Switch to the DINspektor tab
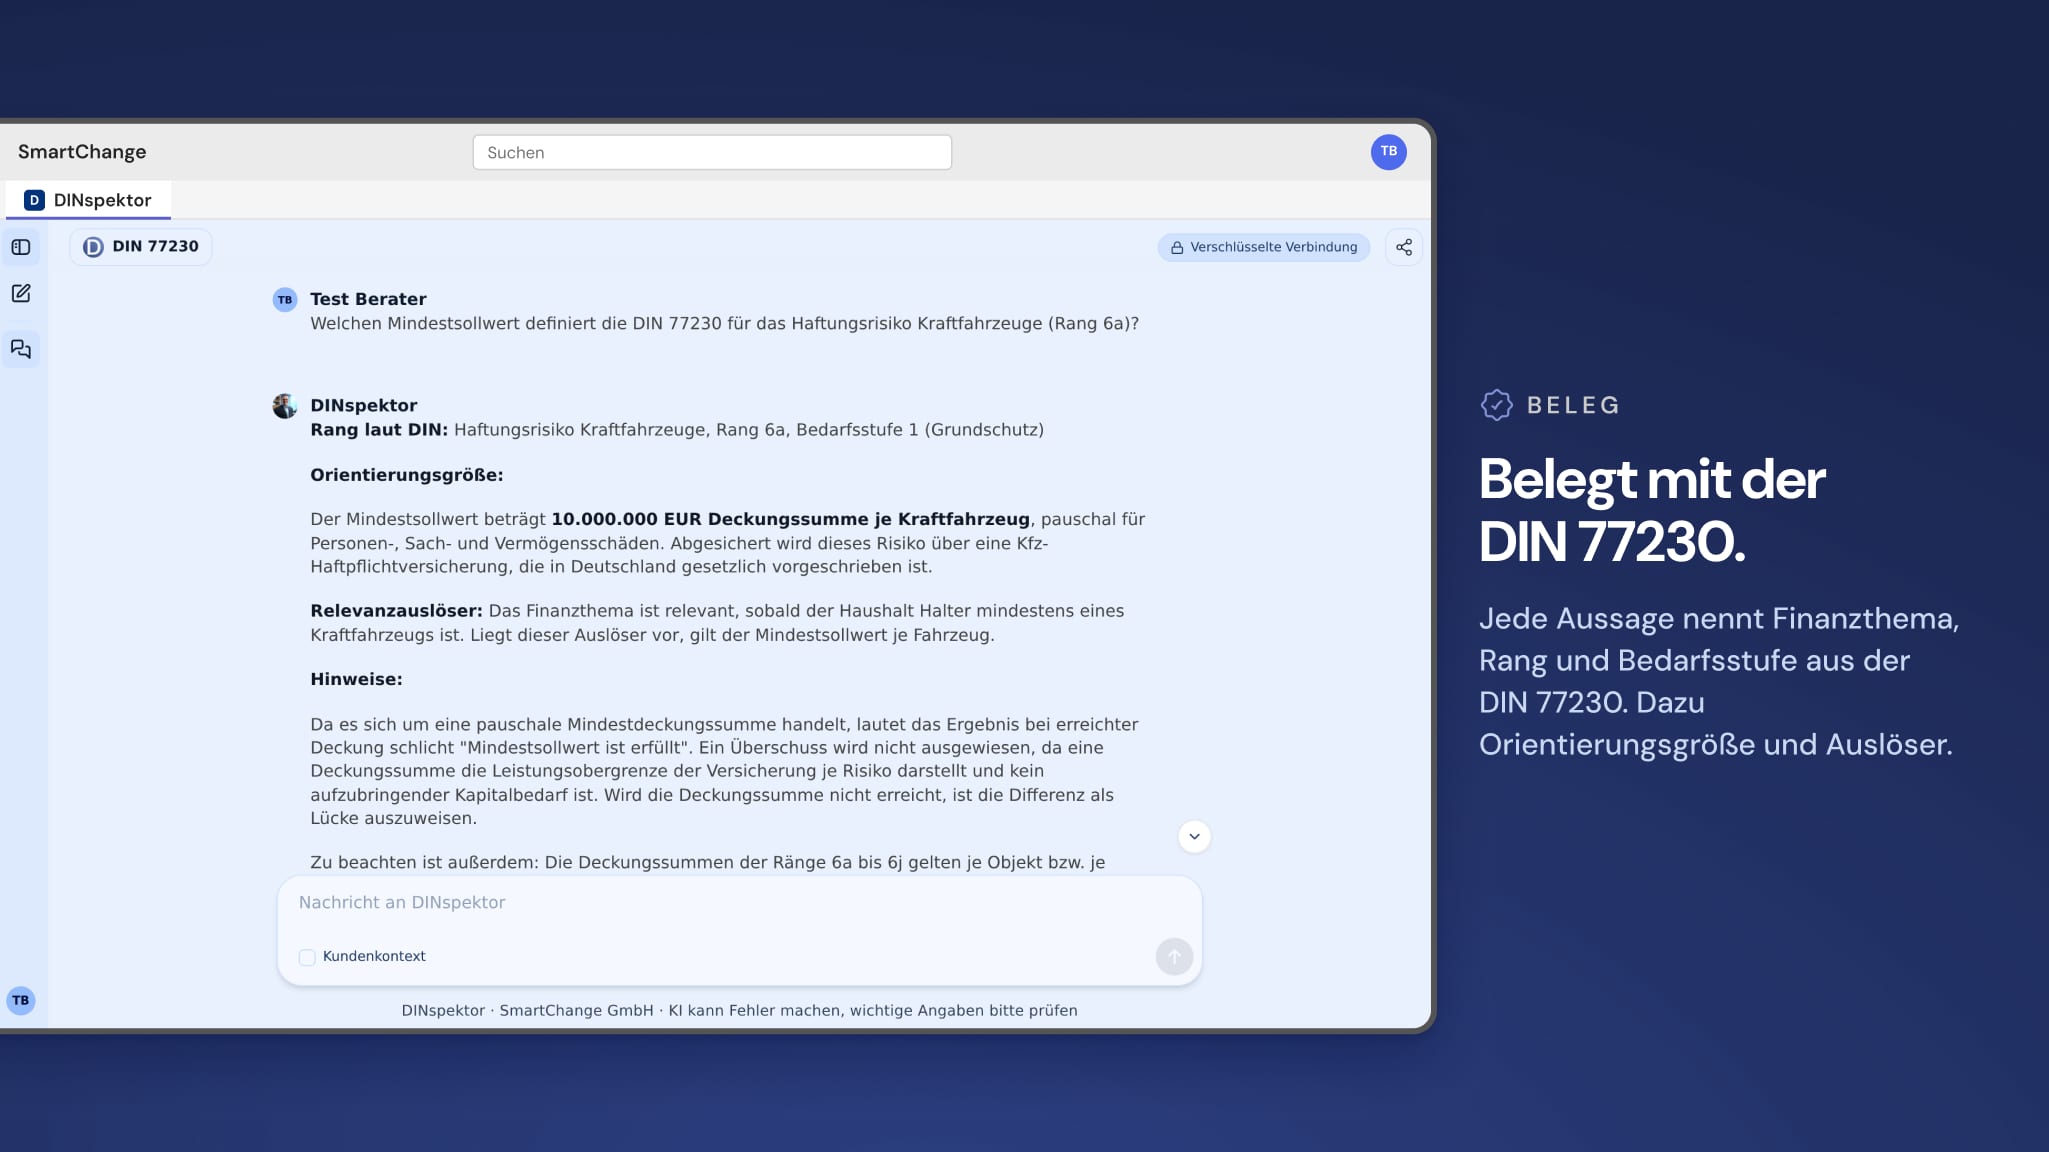The height and width of the screenshot is (1152, 2049). (x=88, y=200)
